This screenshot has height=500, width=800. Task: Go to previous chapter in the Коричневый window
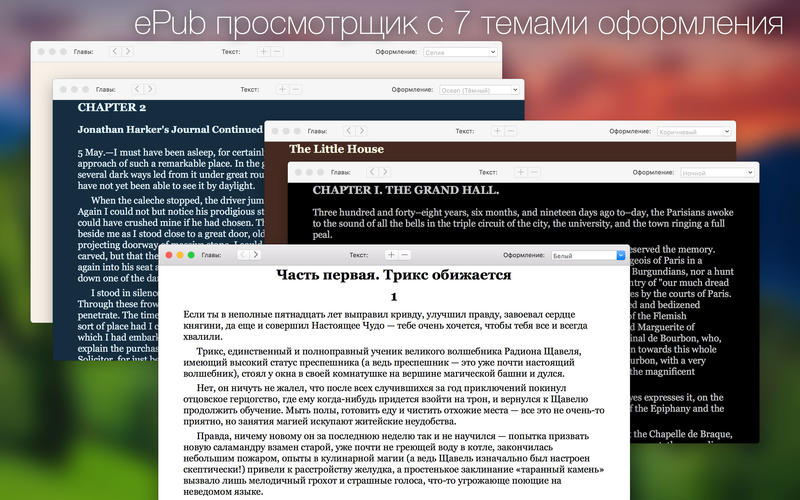coord(349,131)
